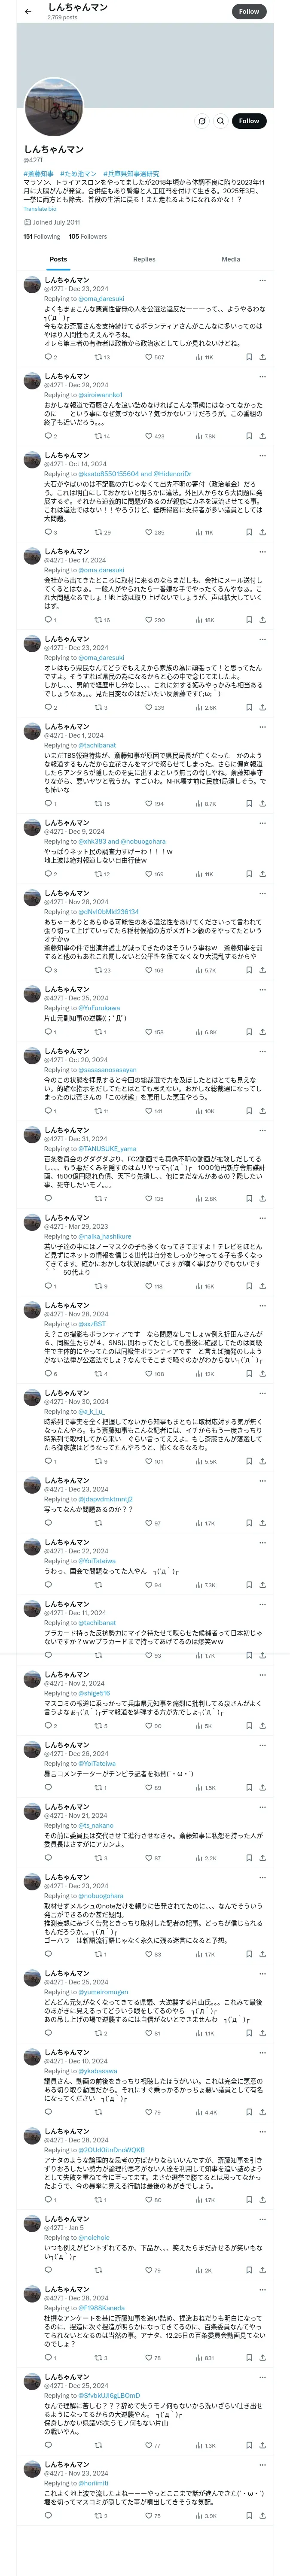Click the profile search magnifier icon
The image size is (290, 2576).
tap(219, 121)
